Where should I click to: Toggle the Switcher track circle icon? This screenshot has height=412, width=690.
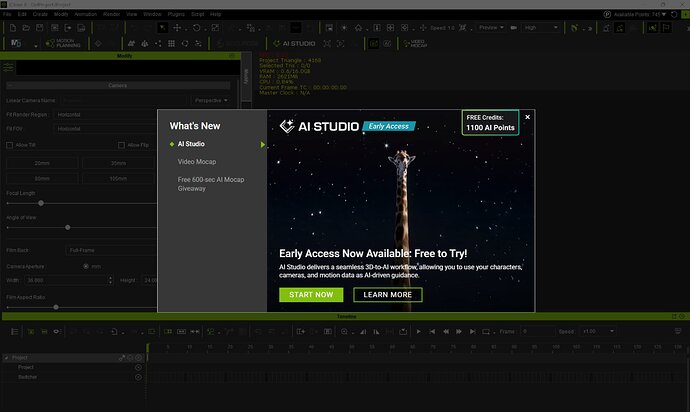(138, 377)
